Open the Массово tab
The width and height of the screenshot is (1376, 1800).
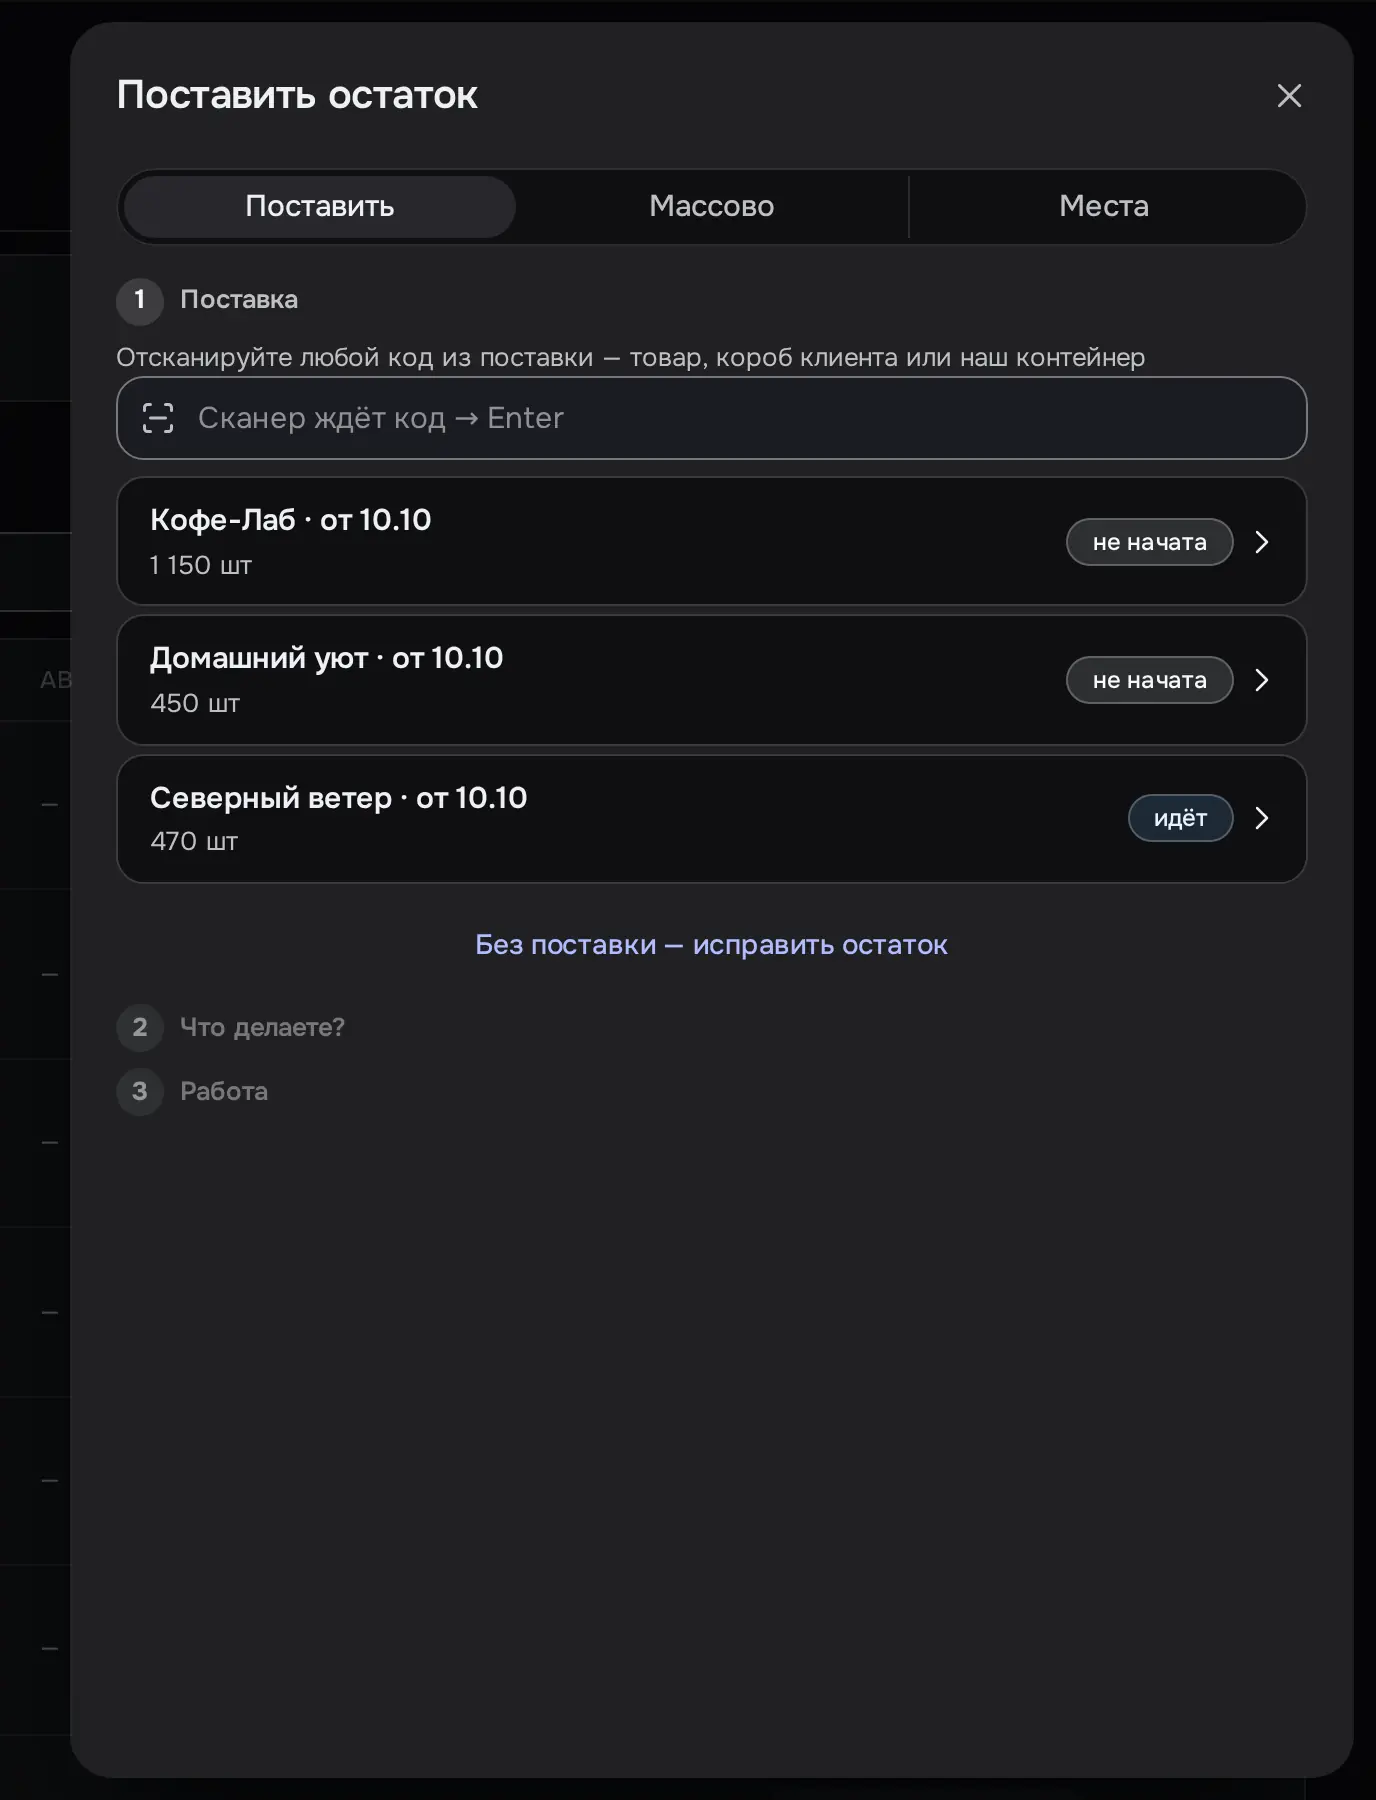pyautogui.click(x=712, y=206)
